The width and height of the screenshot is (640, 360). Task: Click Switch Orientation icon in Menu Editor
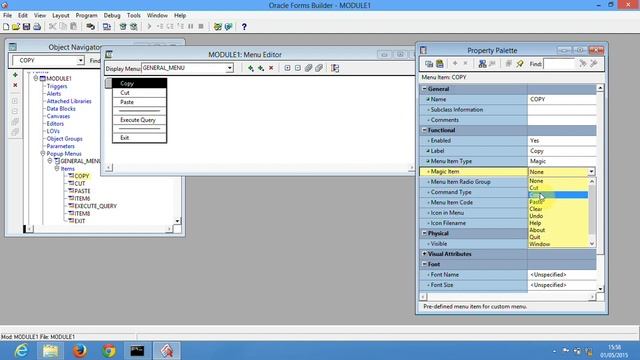coord(335,68)
